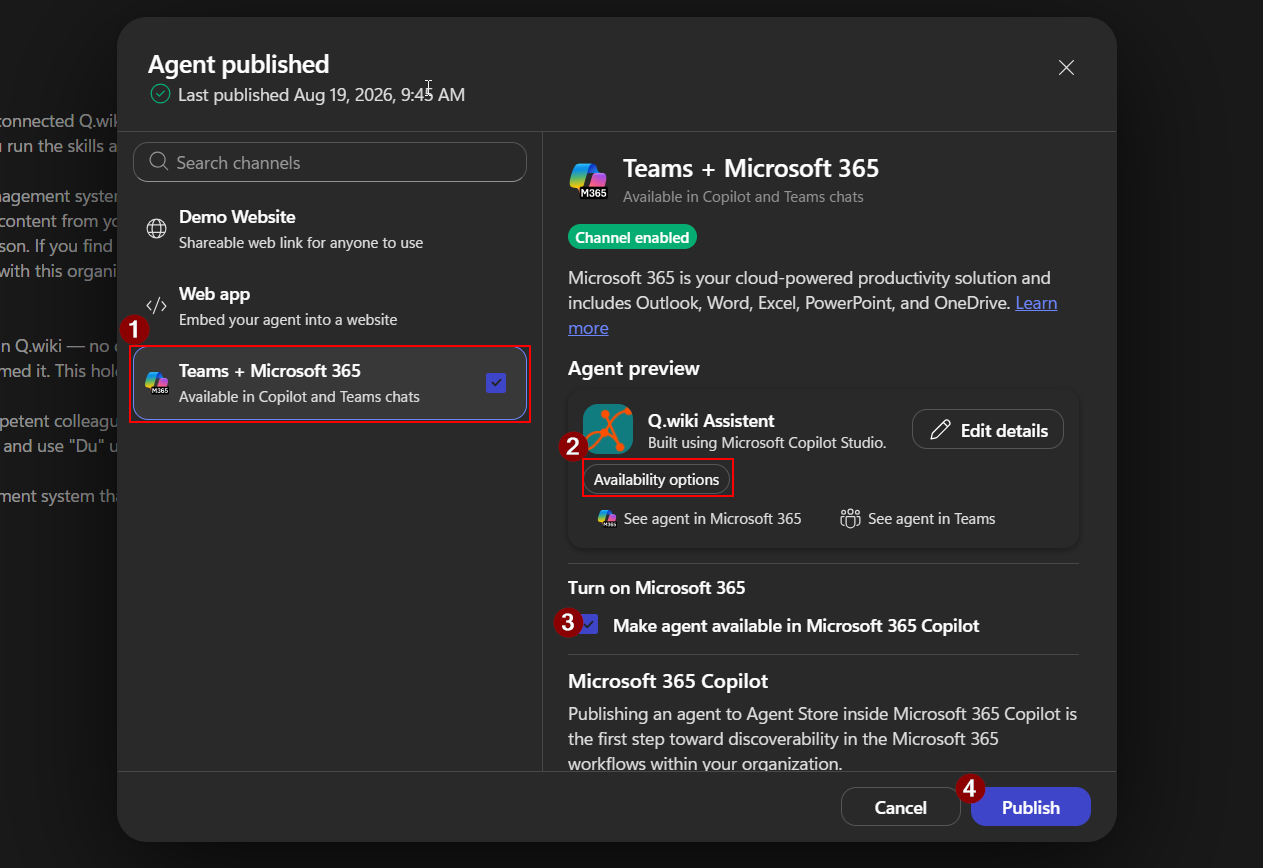
Task: Click Shareable web link for anyone to use
Action: 301,242
